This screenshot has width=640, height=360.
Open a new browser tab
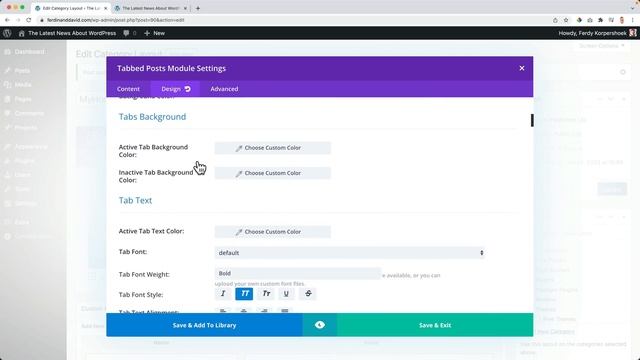tap(198, 8)
